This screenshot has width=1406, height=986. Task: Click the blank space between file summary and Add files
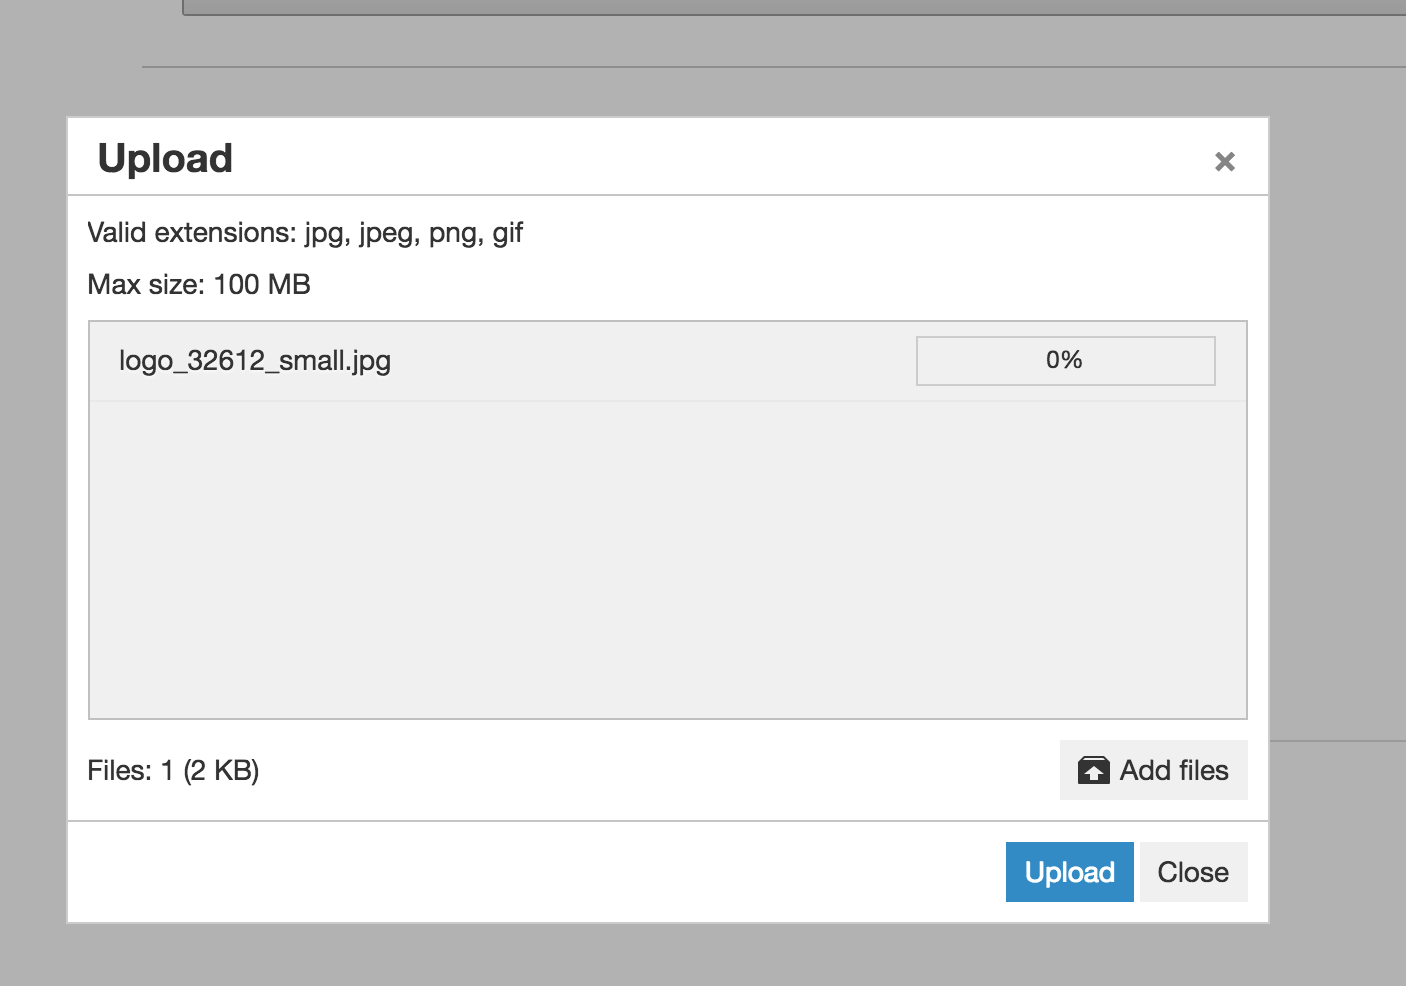tap(650, 770)
